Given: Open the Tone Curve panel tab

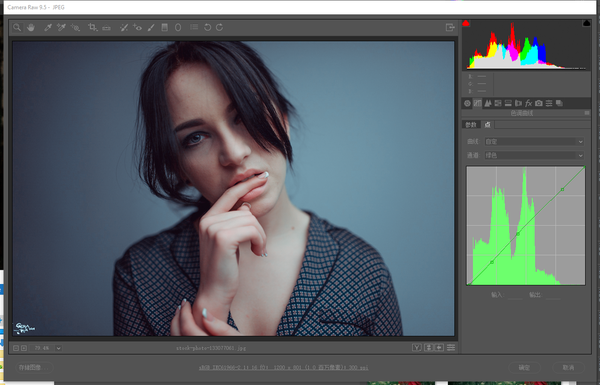Looking at the screenshot, I should click(x=478, y=103).
